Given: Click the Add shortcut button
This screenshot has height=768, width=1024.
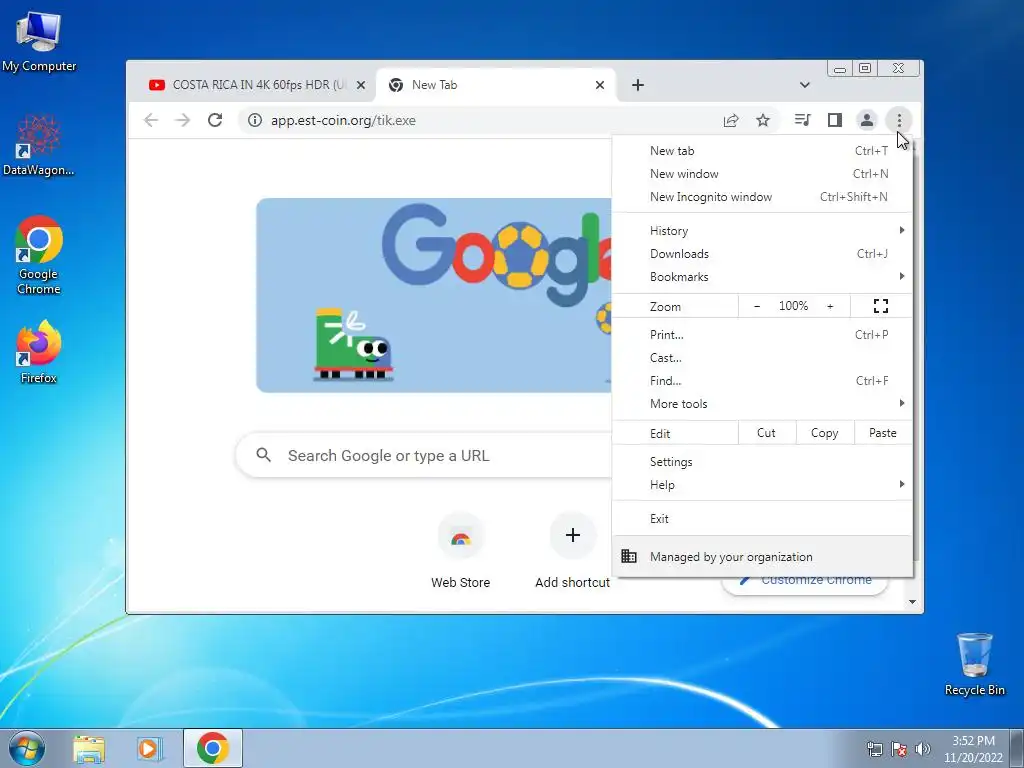Looking at the screenshot, I should tap(573, 552).
